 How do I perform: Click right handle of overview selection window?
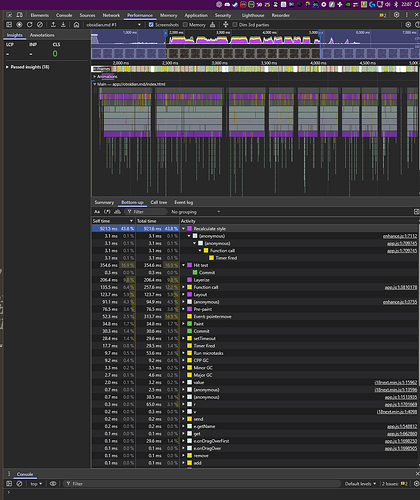[x=320, y=33]
